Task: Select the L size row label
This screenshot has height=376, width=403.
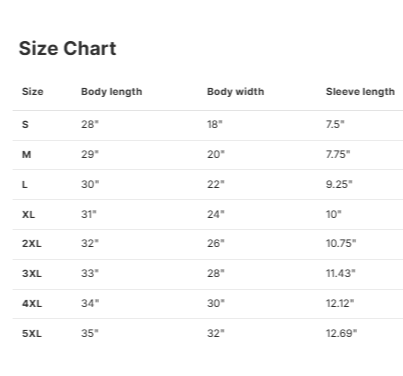Action: pyautogui.click(x=25, y=184)
